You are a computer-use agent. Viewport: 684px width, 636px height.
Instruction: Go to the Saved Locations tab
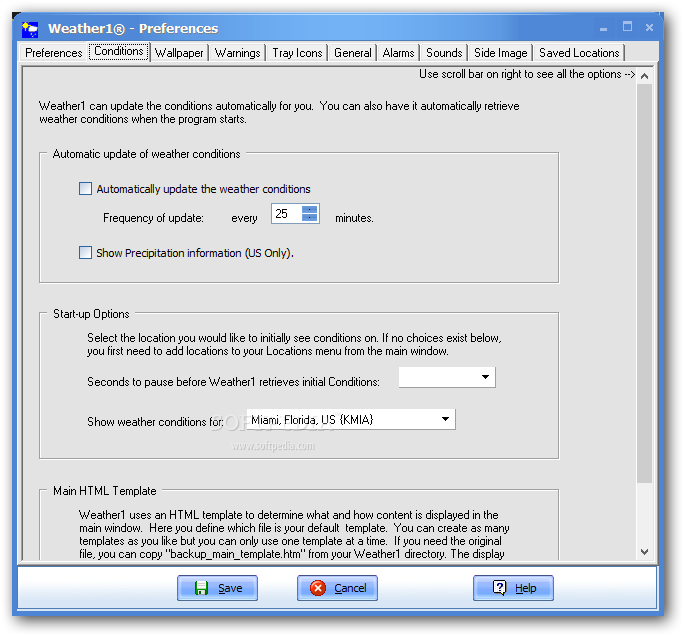click(579, 53)
